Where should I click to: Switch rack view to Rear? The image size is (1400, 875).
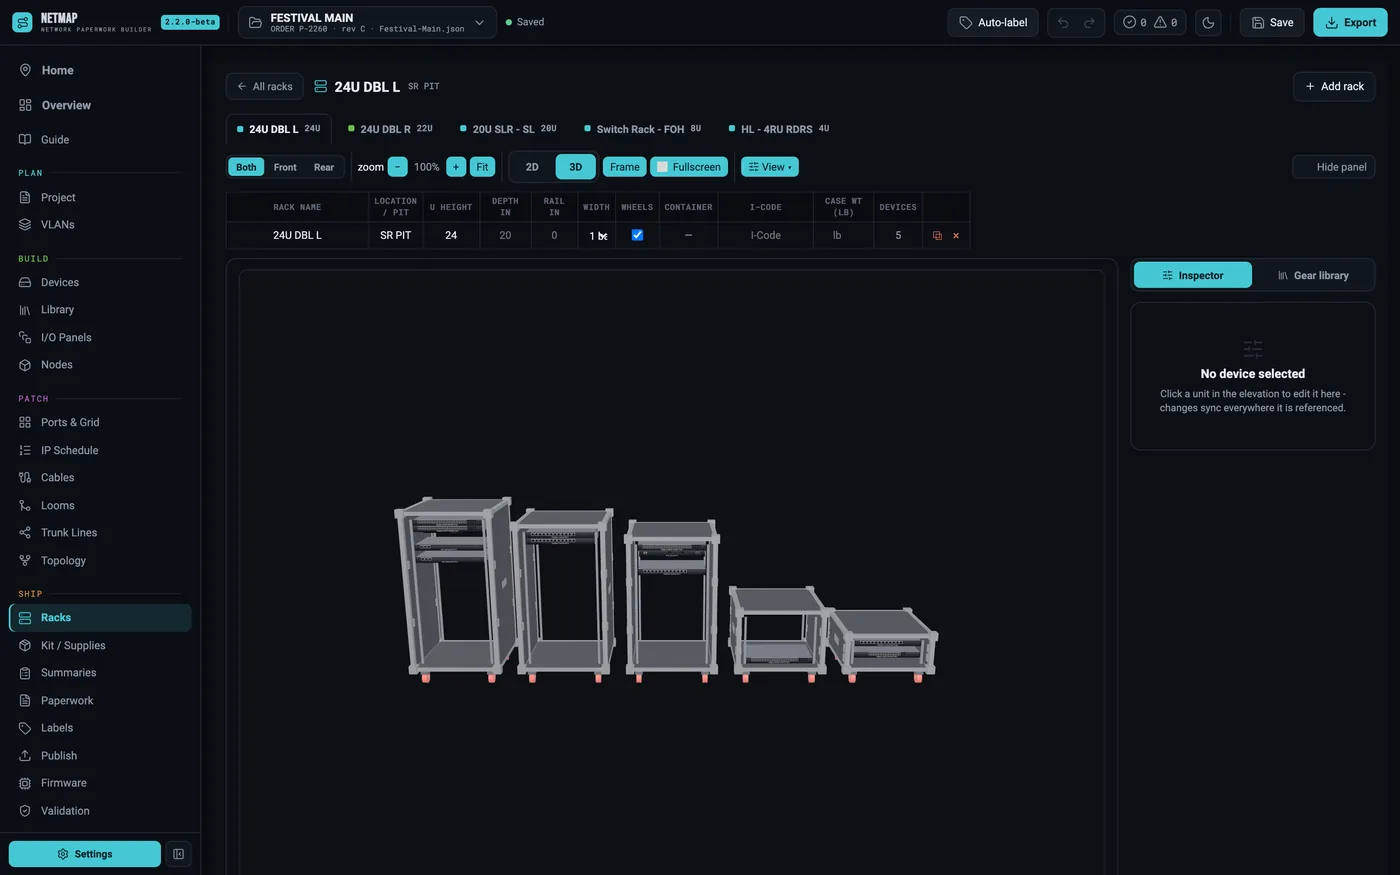pyautogui.click(x=324, y=167)
